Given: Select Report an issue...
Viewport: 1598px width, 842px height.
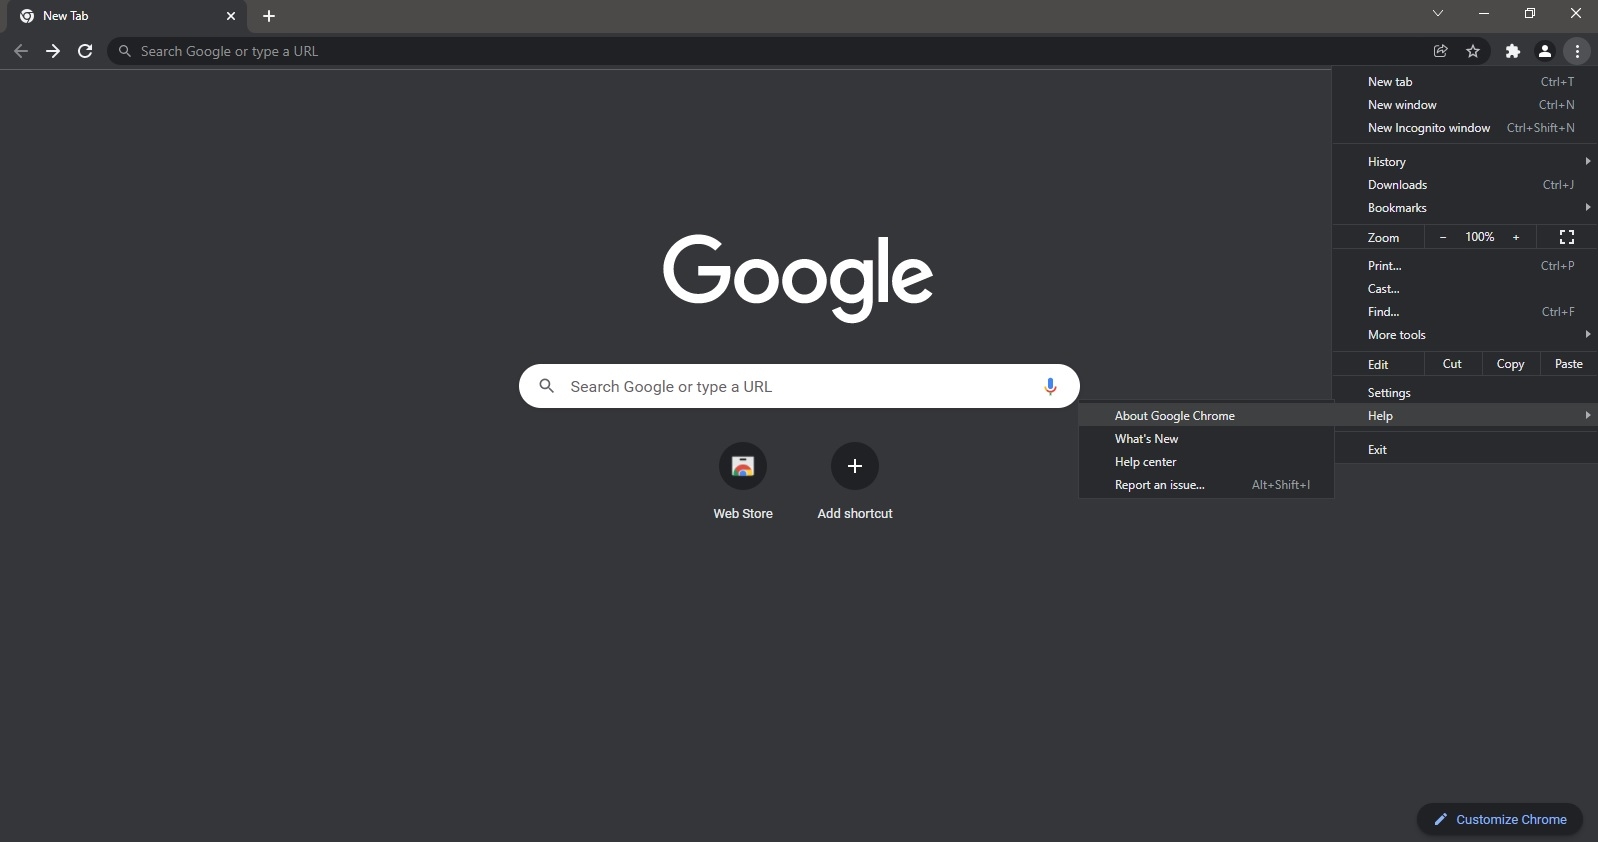Looking at the screenshot, I should click(1206, 485).
